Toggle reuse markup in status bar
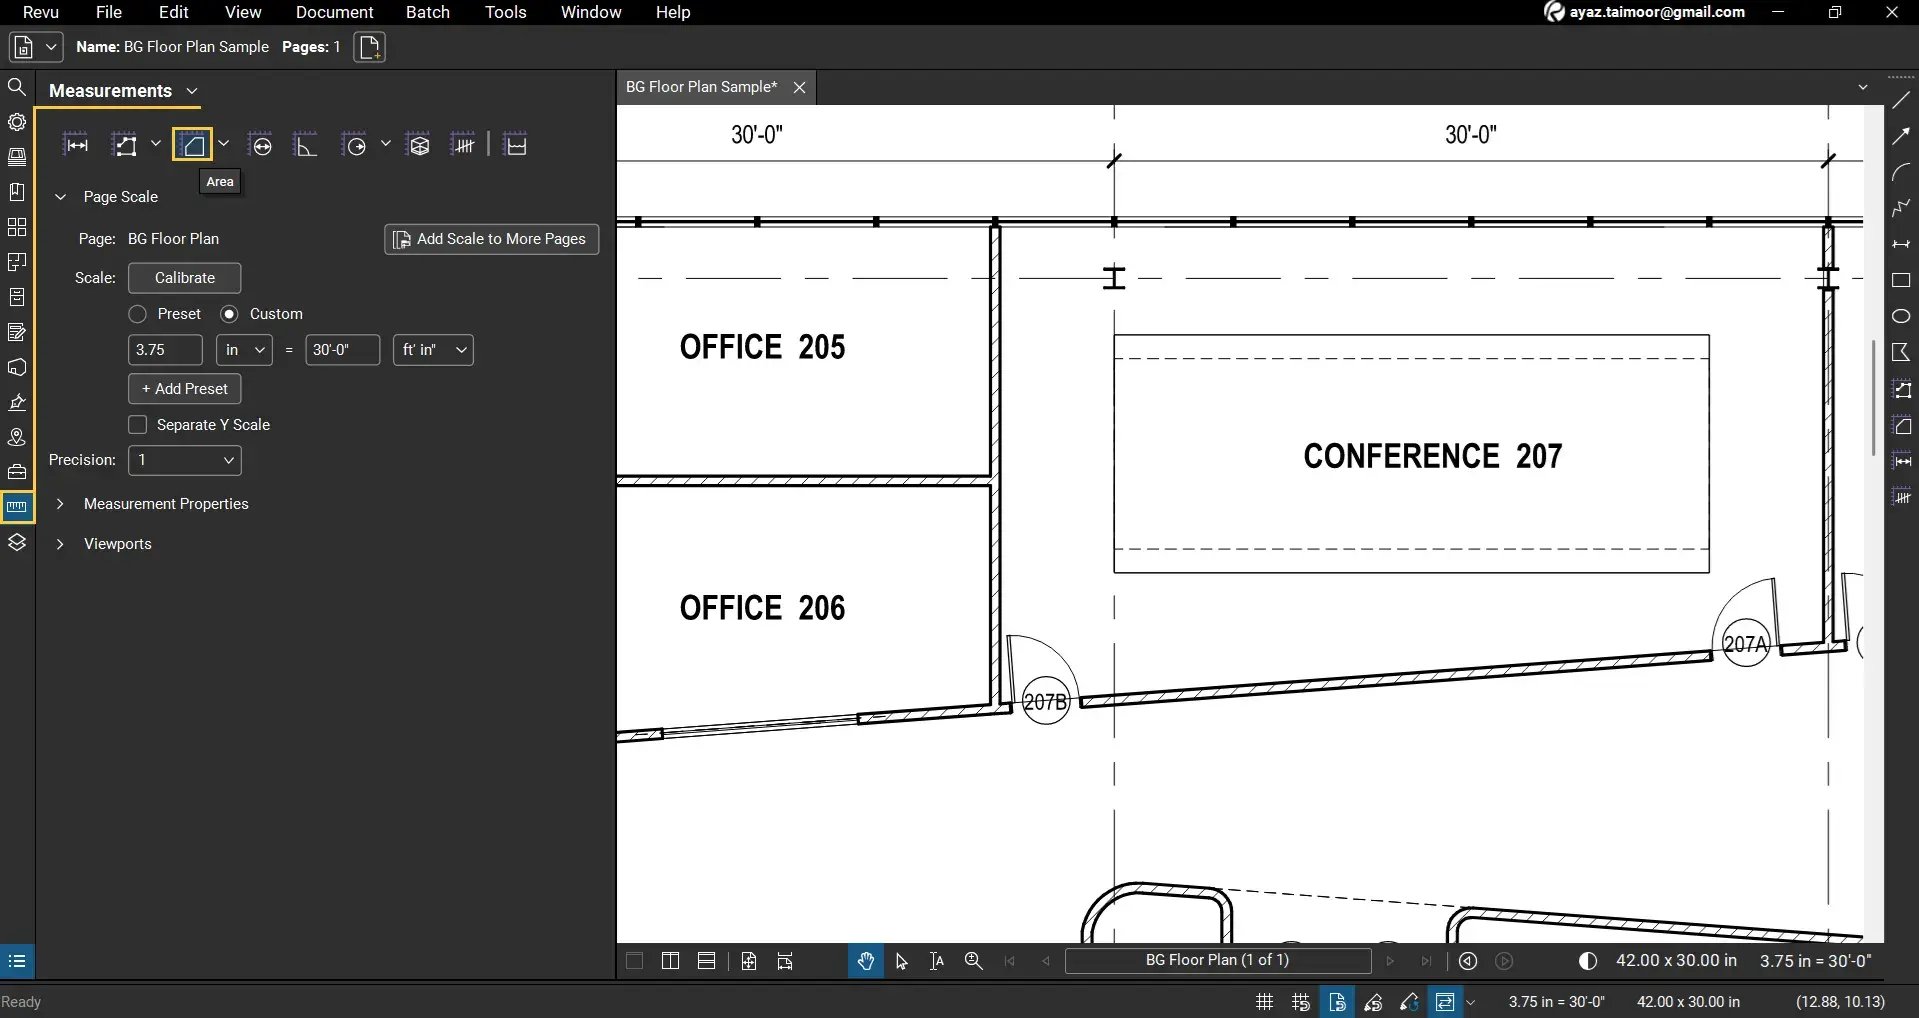Viewport: 1919px width, 1018px height. tap(1409, 1001)
